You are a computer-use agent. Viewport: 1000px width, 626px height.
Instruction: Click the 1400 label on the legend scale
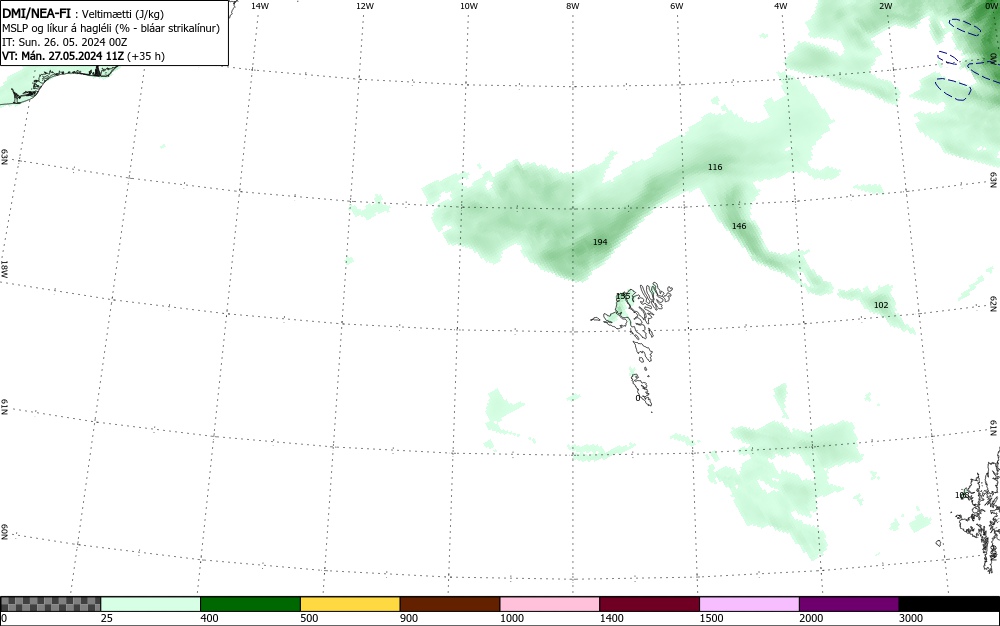tap(612, 618)
